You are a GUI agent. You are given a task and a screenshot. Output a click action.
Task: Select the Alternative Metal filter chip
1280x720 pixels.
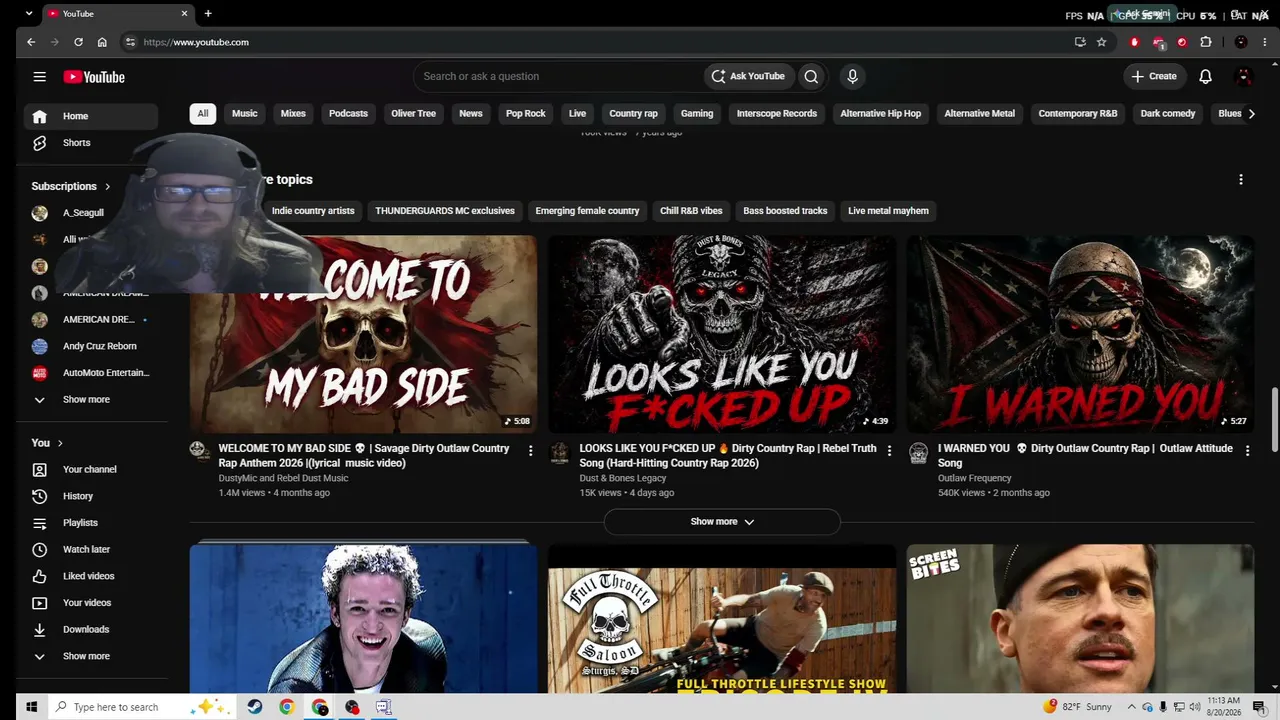980,114
